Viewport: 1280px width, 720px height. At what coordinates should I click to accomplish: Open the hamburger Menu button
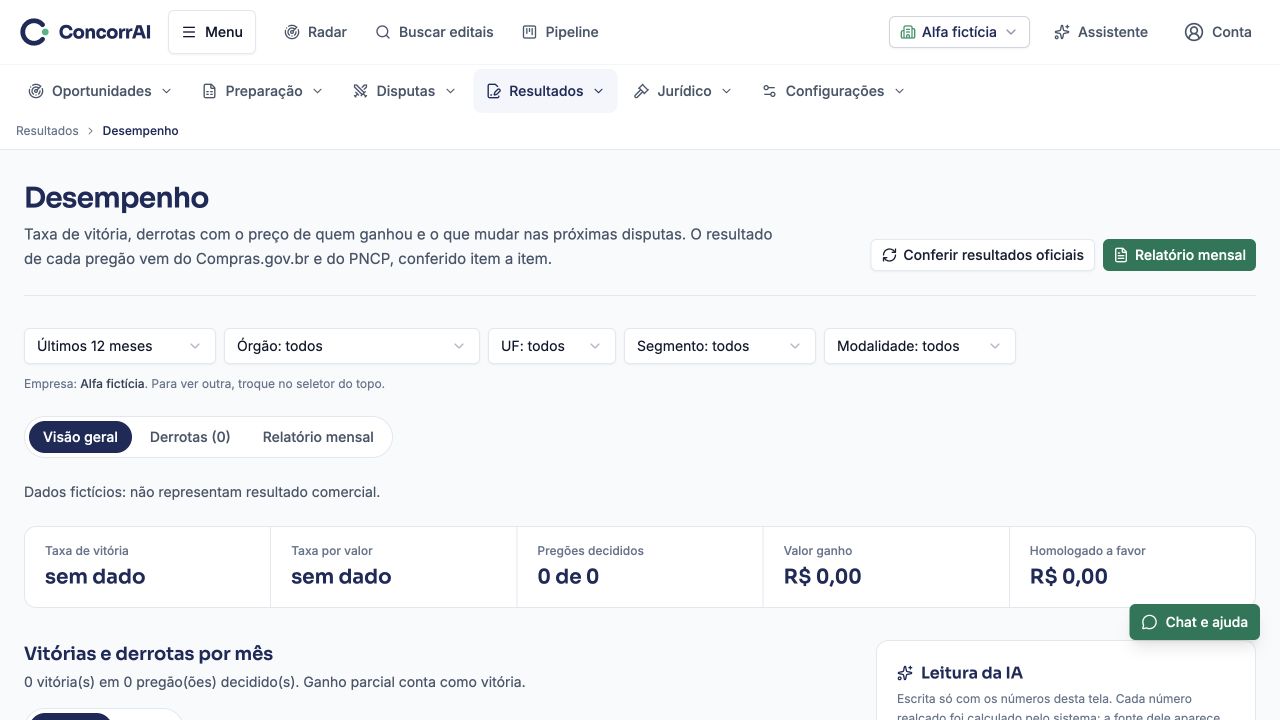pyautogui.click(x=212, y=32)
